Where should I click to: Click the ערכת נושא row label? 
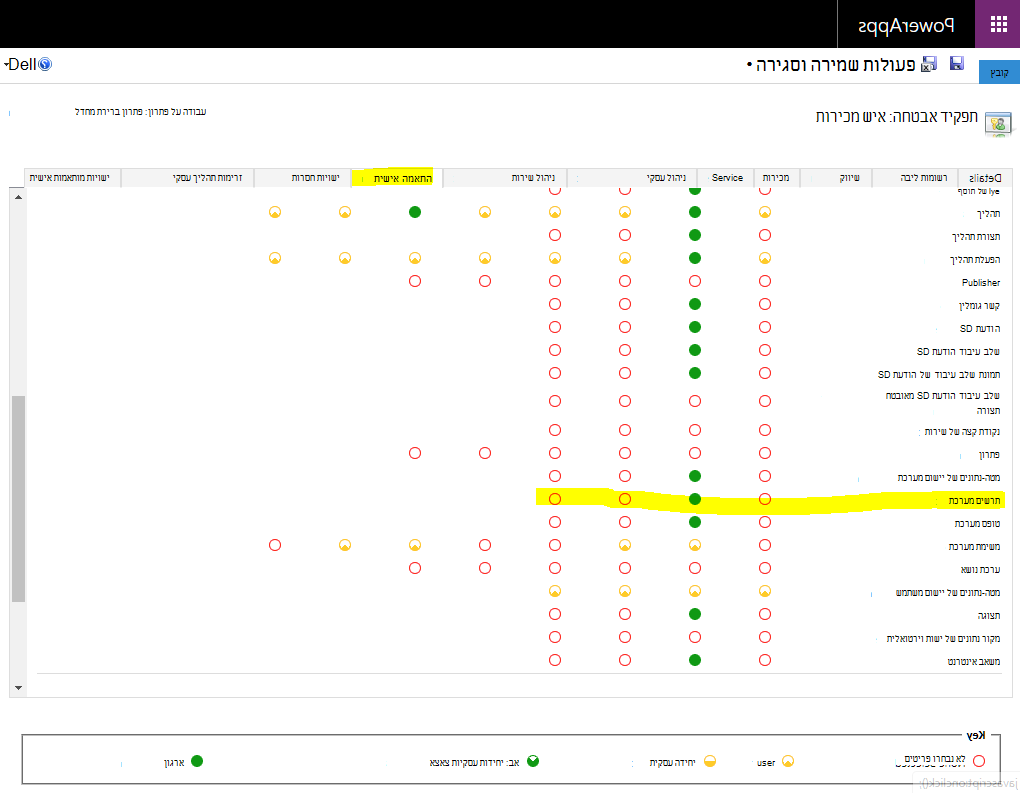click(980, 569)
